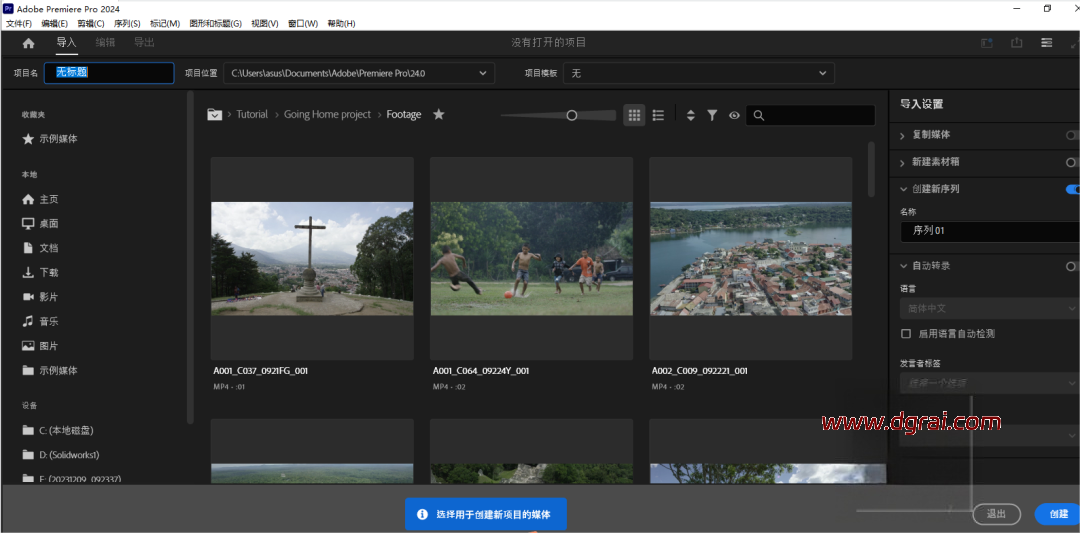Click the Home icon in top bar

[28, 43]
